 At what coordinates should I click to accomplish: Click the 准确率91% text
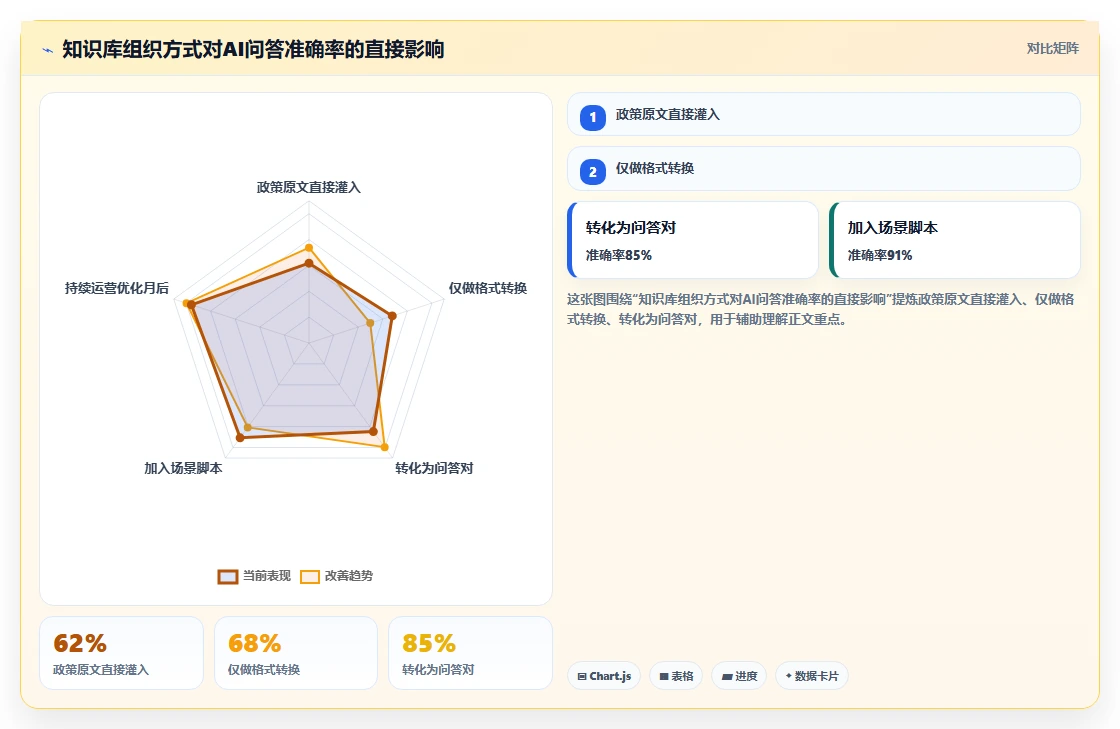click(880, 256)
